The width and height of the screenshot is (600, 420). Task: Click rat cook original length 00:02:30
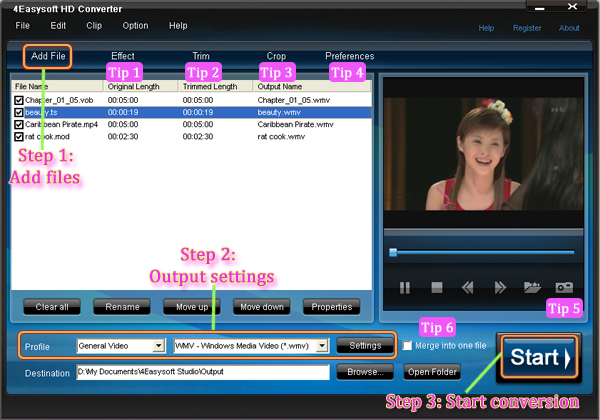123,137
